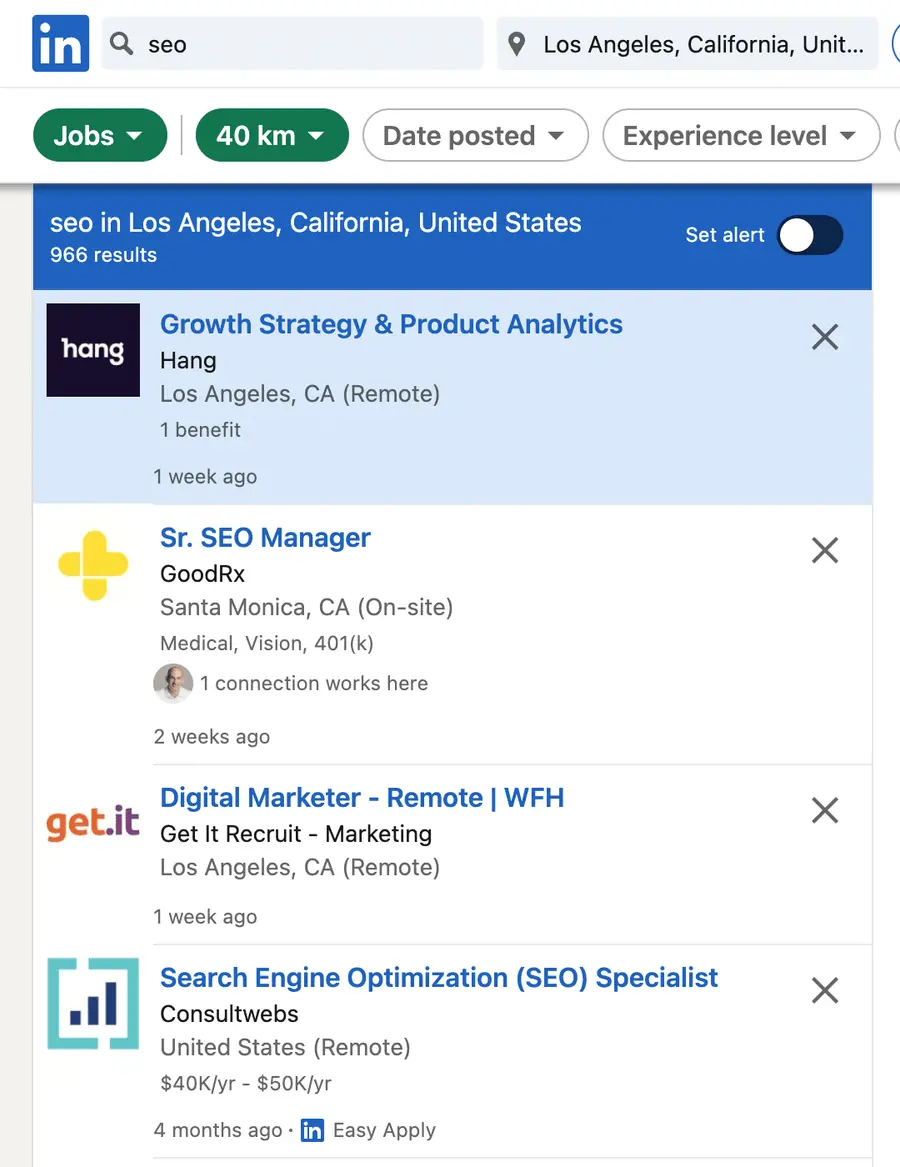Viewport: 900px width, 1167px height.
Task: Click the LinkedIn icon next to Easy Apply
Action: (x=311, y=1130)
